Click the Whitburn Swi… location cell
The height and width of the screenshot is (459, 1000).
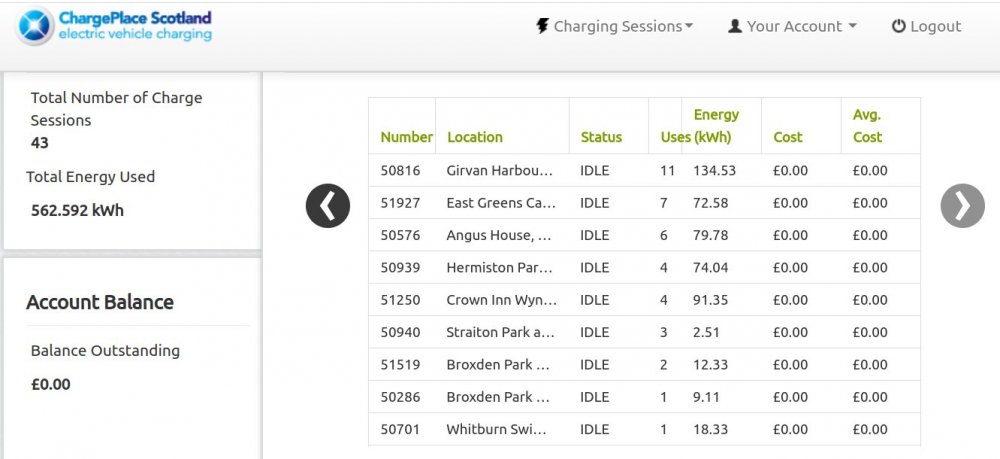click(497, 430)
